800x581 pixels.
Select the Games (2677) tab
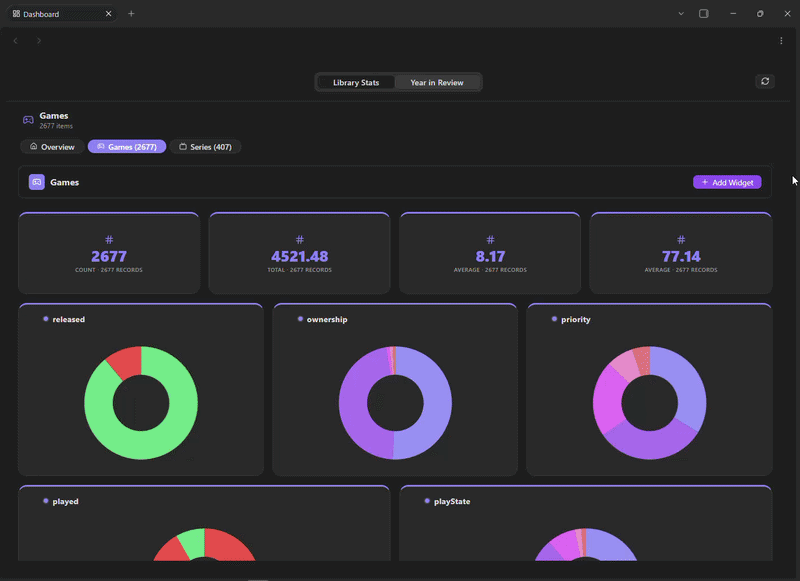[x=127, y=147]
